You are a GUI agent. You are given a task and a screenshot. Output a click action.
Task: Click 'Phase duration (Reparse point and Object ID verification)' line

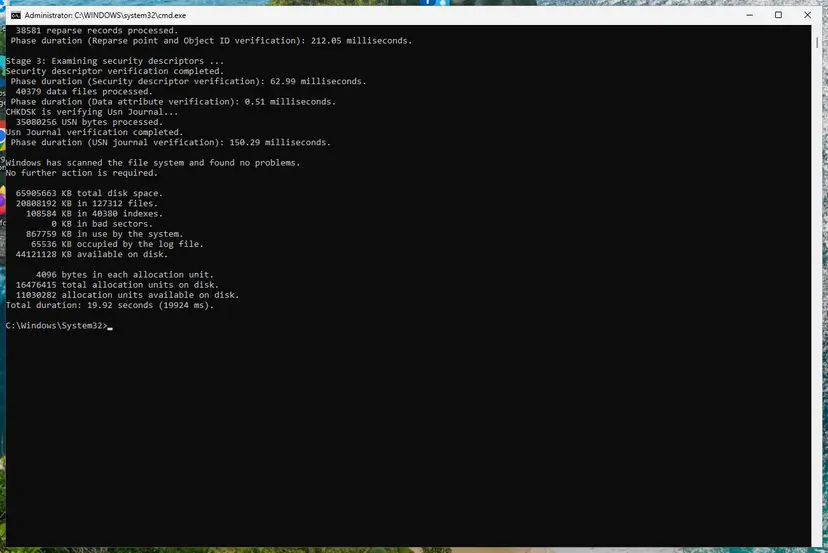(x=211, y=41)
